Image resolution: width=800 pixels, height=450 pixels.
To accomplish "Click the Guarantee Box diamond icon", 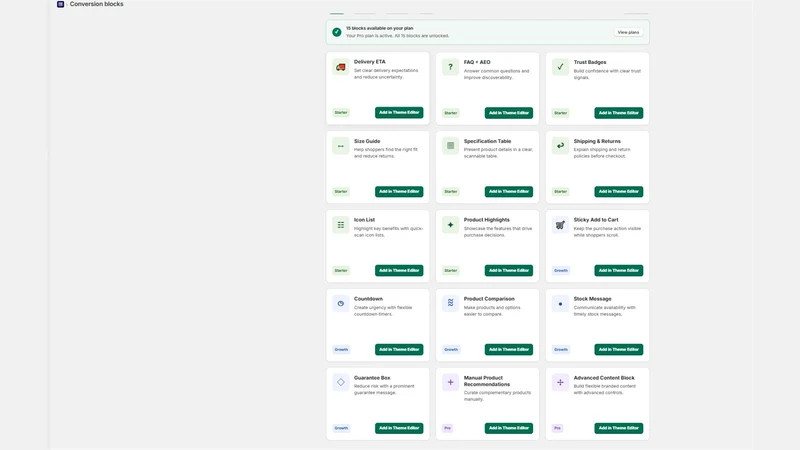I will tap(341, 382).
